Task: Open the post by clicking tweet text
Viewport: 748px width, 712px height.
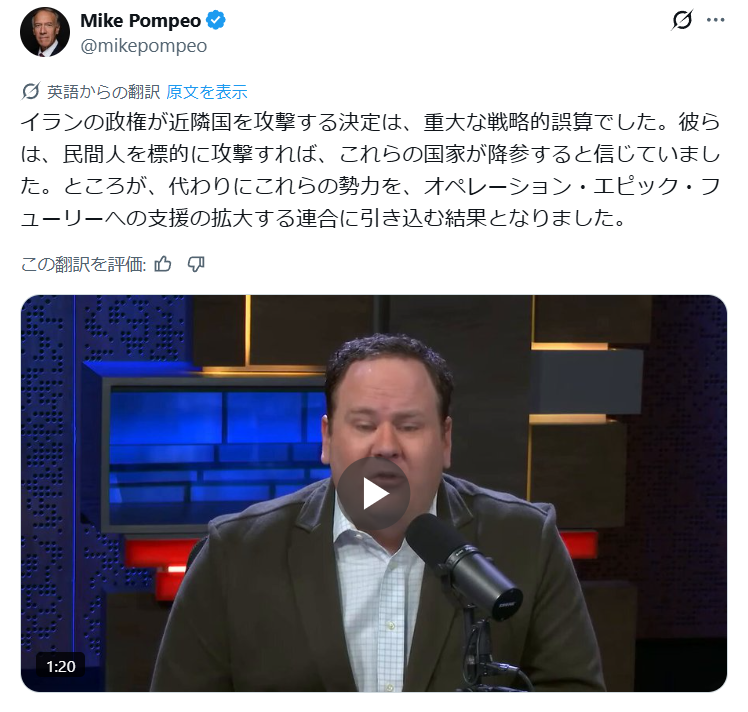Action: 370,170
